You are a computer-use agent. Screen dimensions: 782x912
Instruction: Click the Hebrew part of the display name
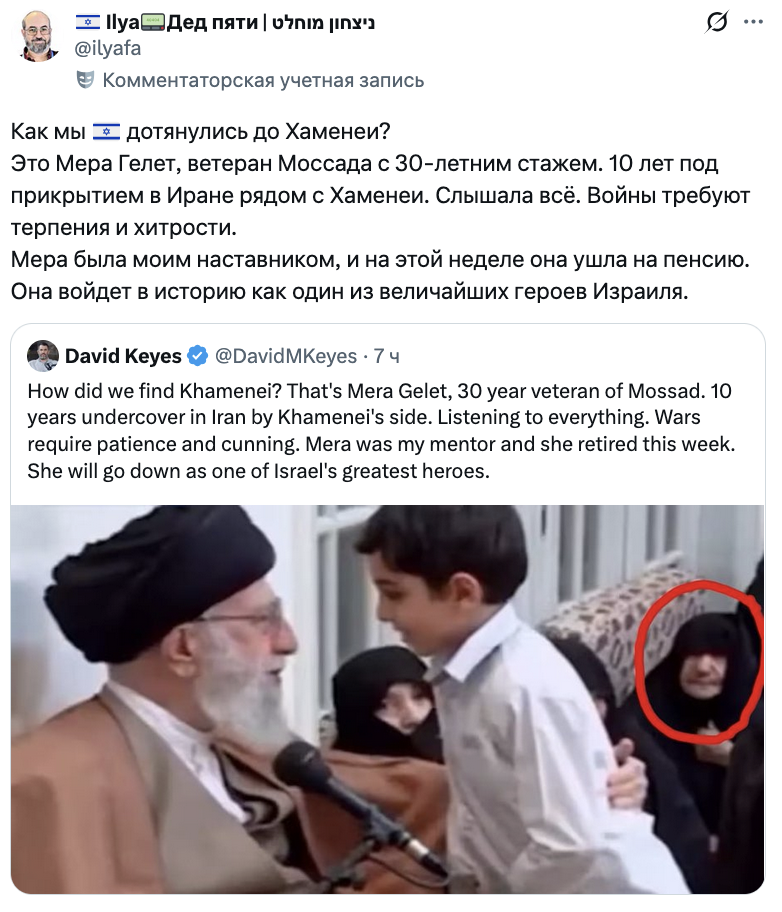point(324,23)
